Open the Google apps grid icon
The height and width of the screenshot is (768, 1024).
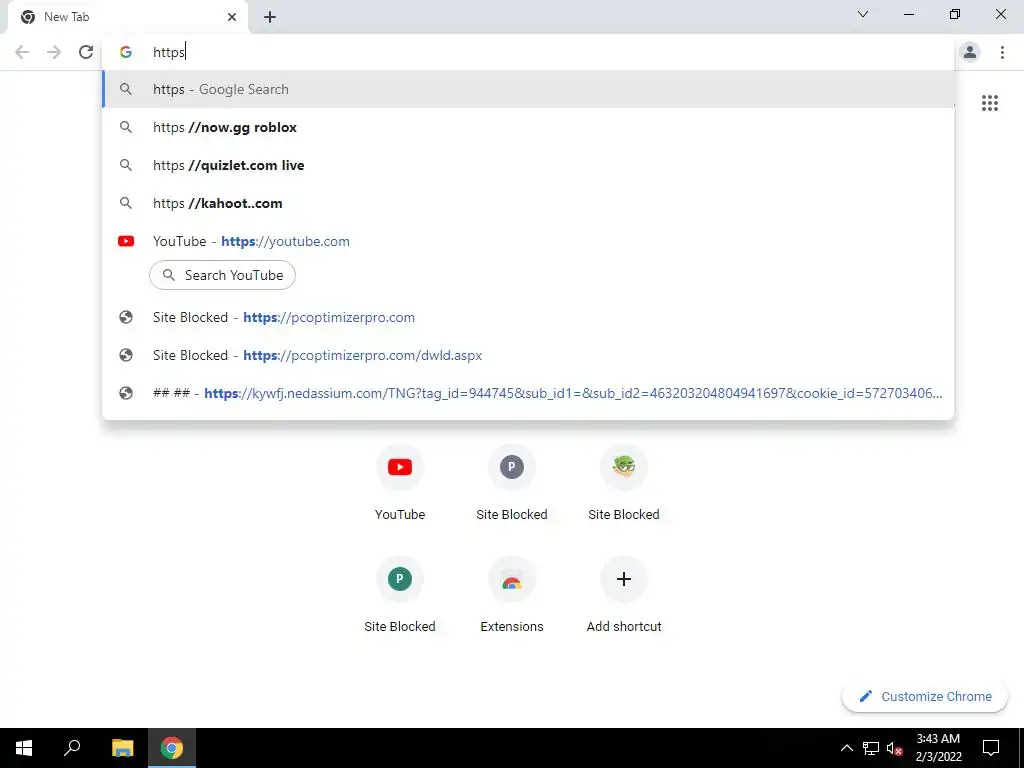click(989, 103)
